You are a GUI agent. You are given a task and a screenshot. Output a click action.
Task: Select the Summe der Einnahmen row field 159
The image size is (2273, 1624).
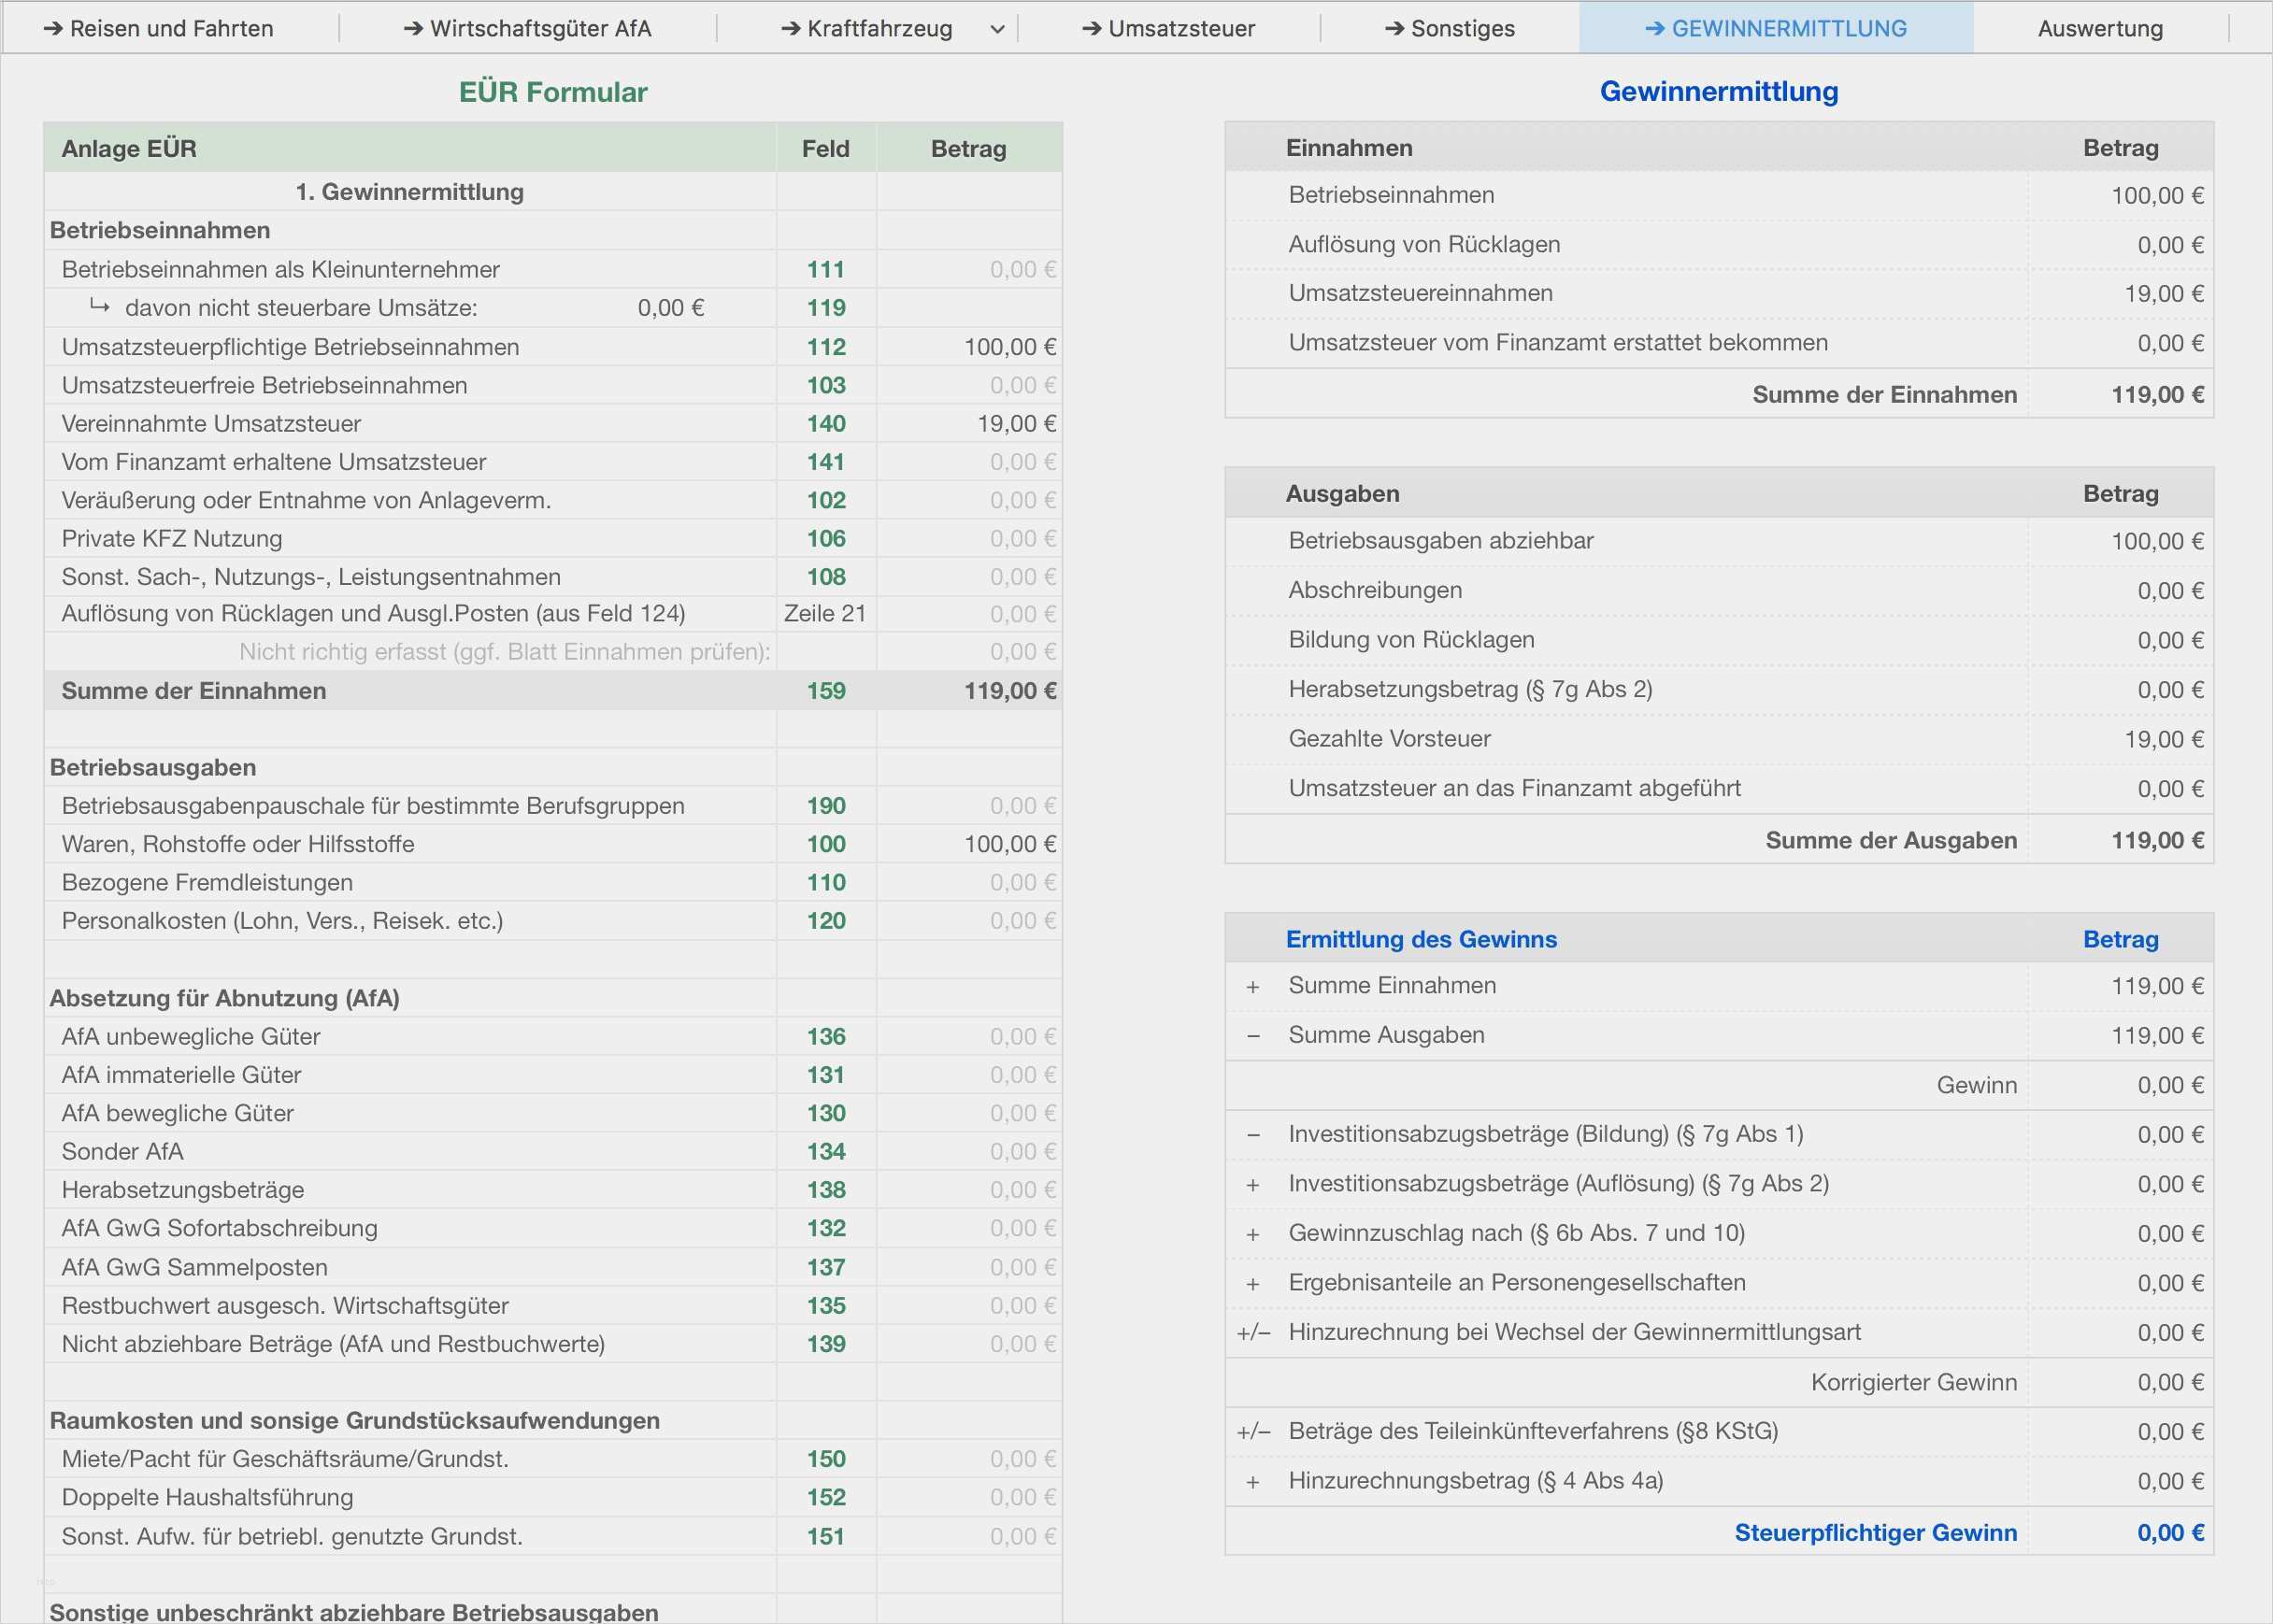pos(826,691)
